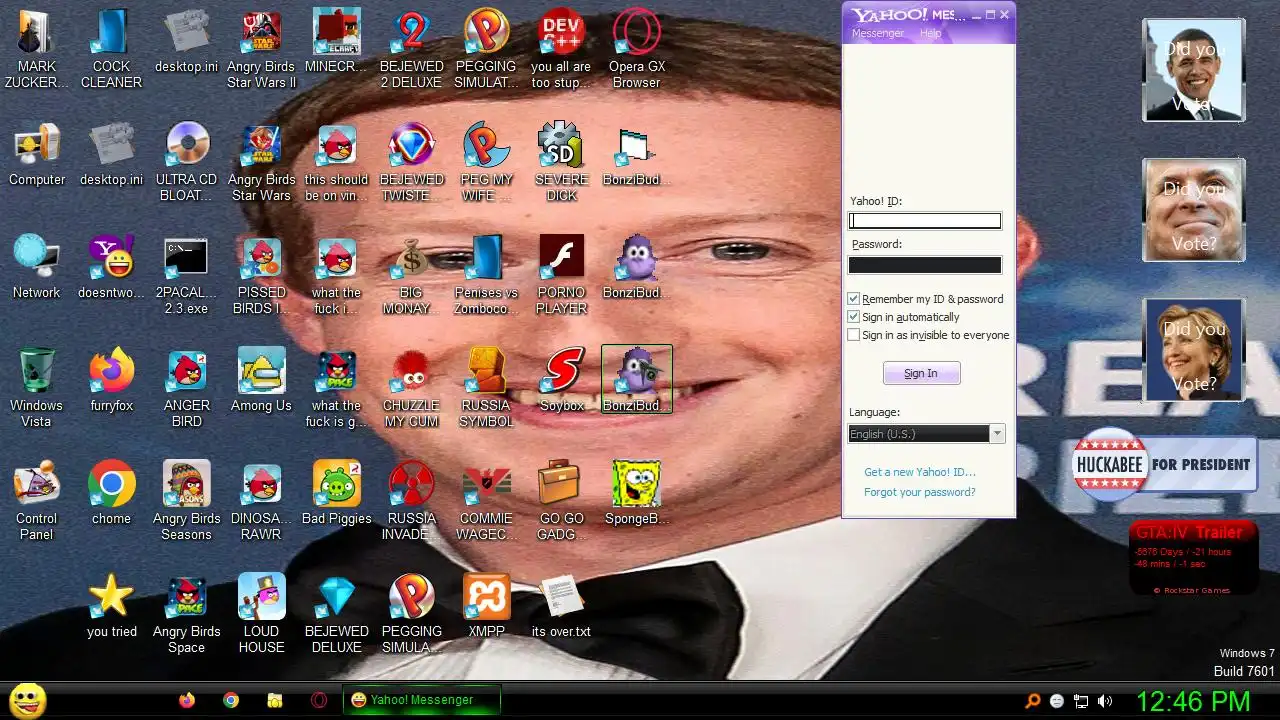This screenshot has height=720, width=1280.
Task: Launch the XMPP desktop shortcut
Action: [487, 606]
